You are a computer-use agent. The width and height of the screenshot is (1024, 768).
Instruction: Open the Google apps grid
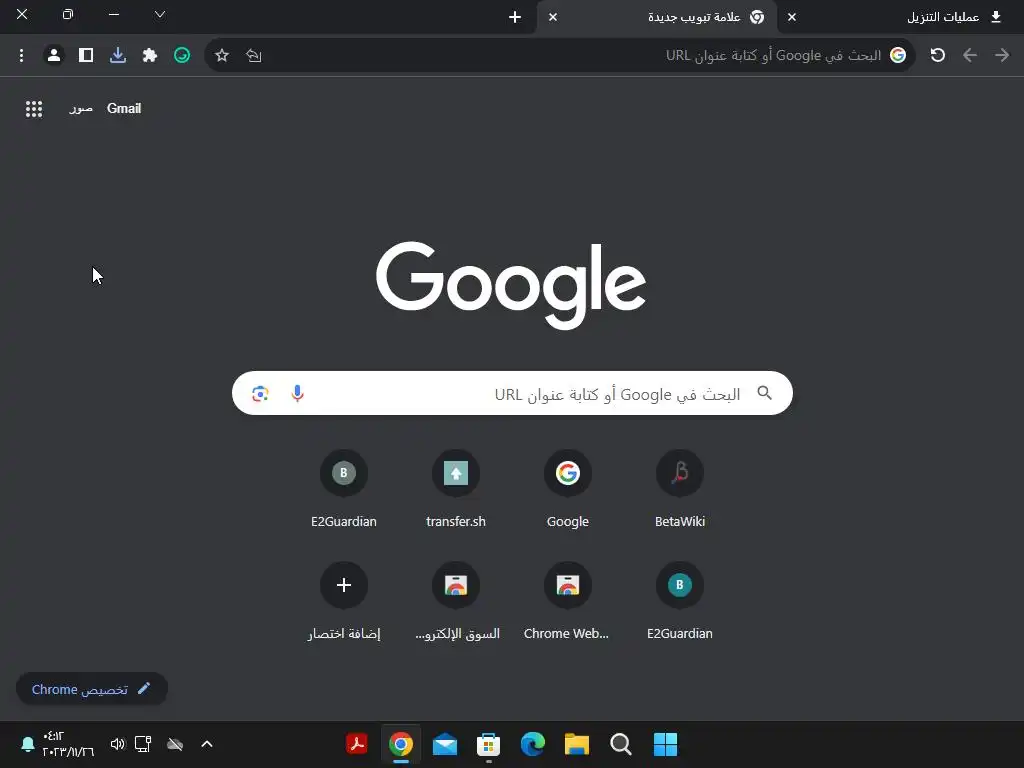(x=34, y=109)
